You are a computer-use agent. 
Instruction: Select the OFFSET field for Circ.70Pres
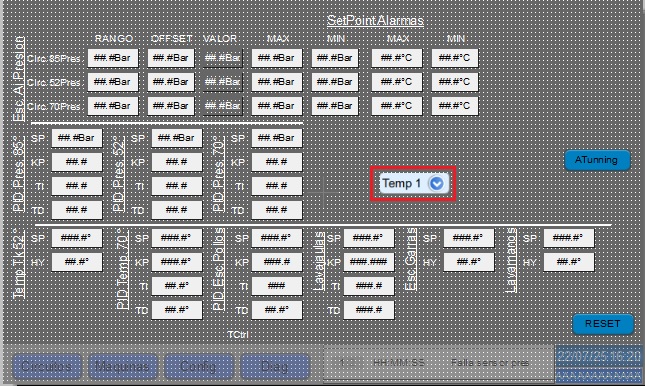(171, 106)
